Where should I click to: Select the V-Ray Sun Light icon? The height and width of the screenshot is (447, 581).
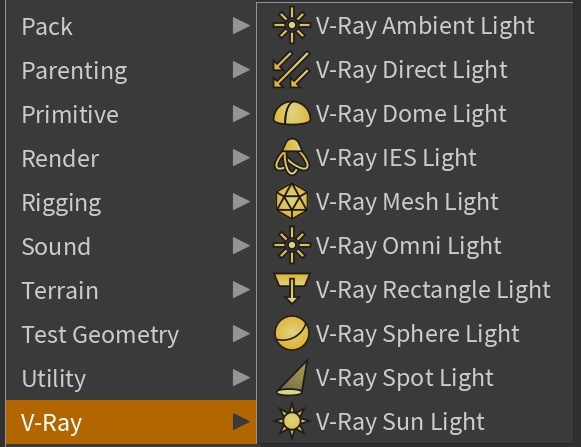292,421
